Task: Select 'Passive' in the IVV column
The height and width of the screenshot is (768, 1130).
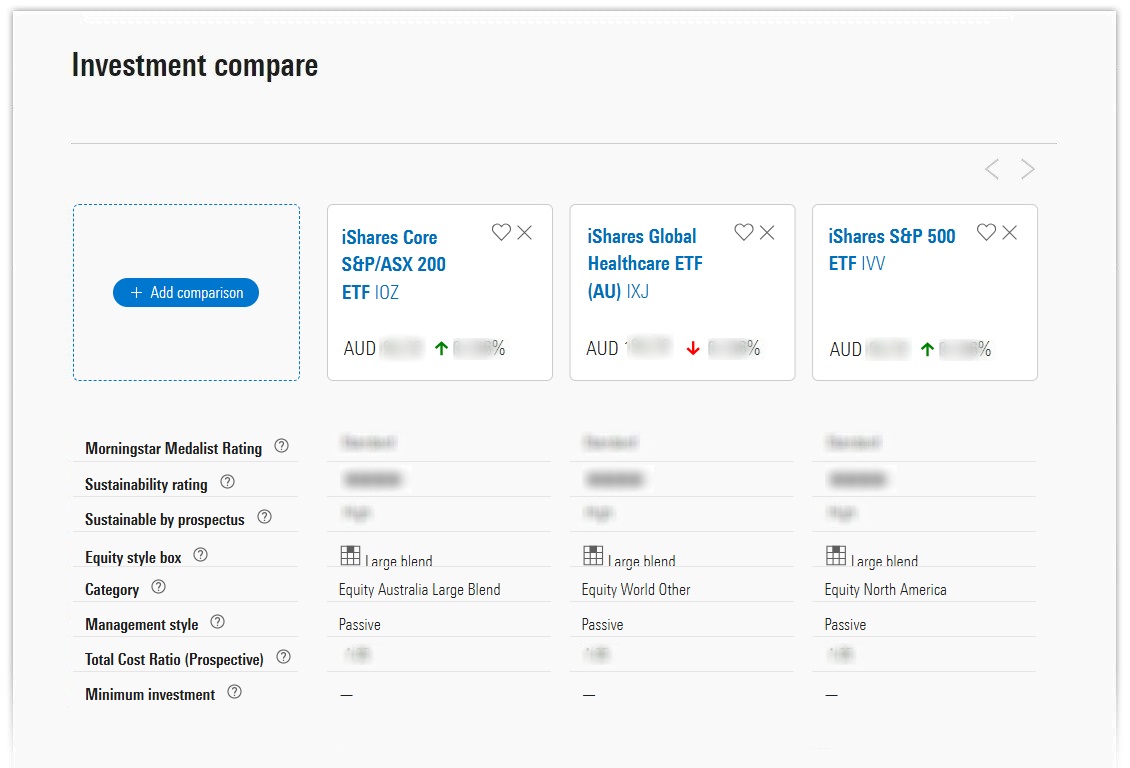Action: pos(845,625)
